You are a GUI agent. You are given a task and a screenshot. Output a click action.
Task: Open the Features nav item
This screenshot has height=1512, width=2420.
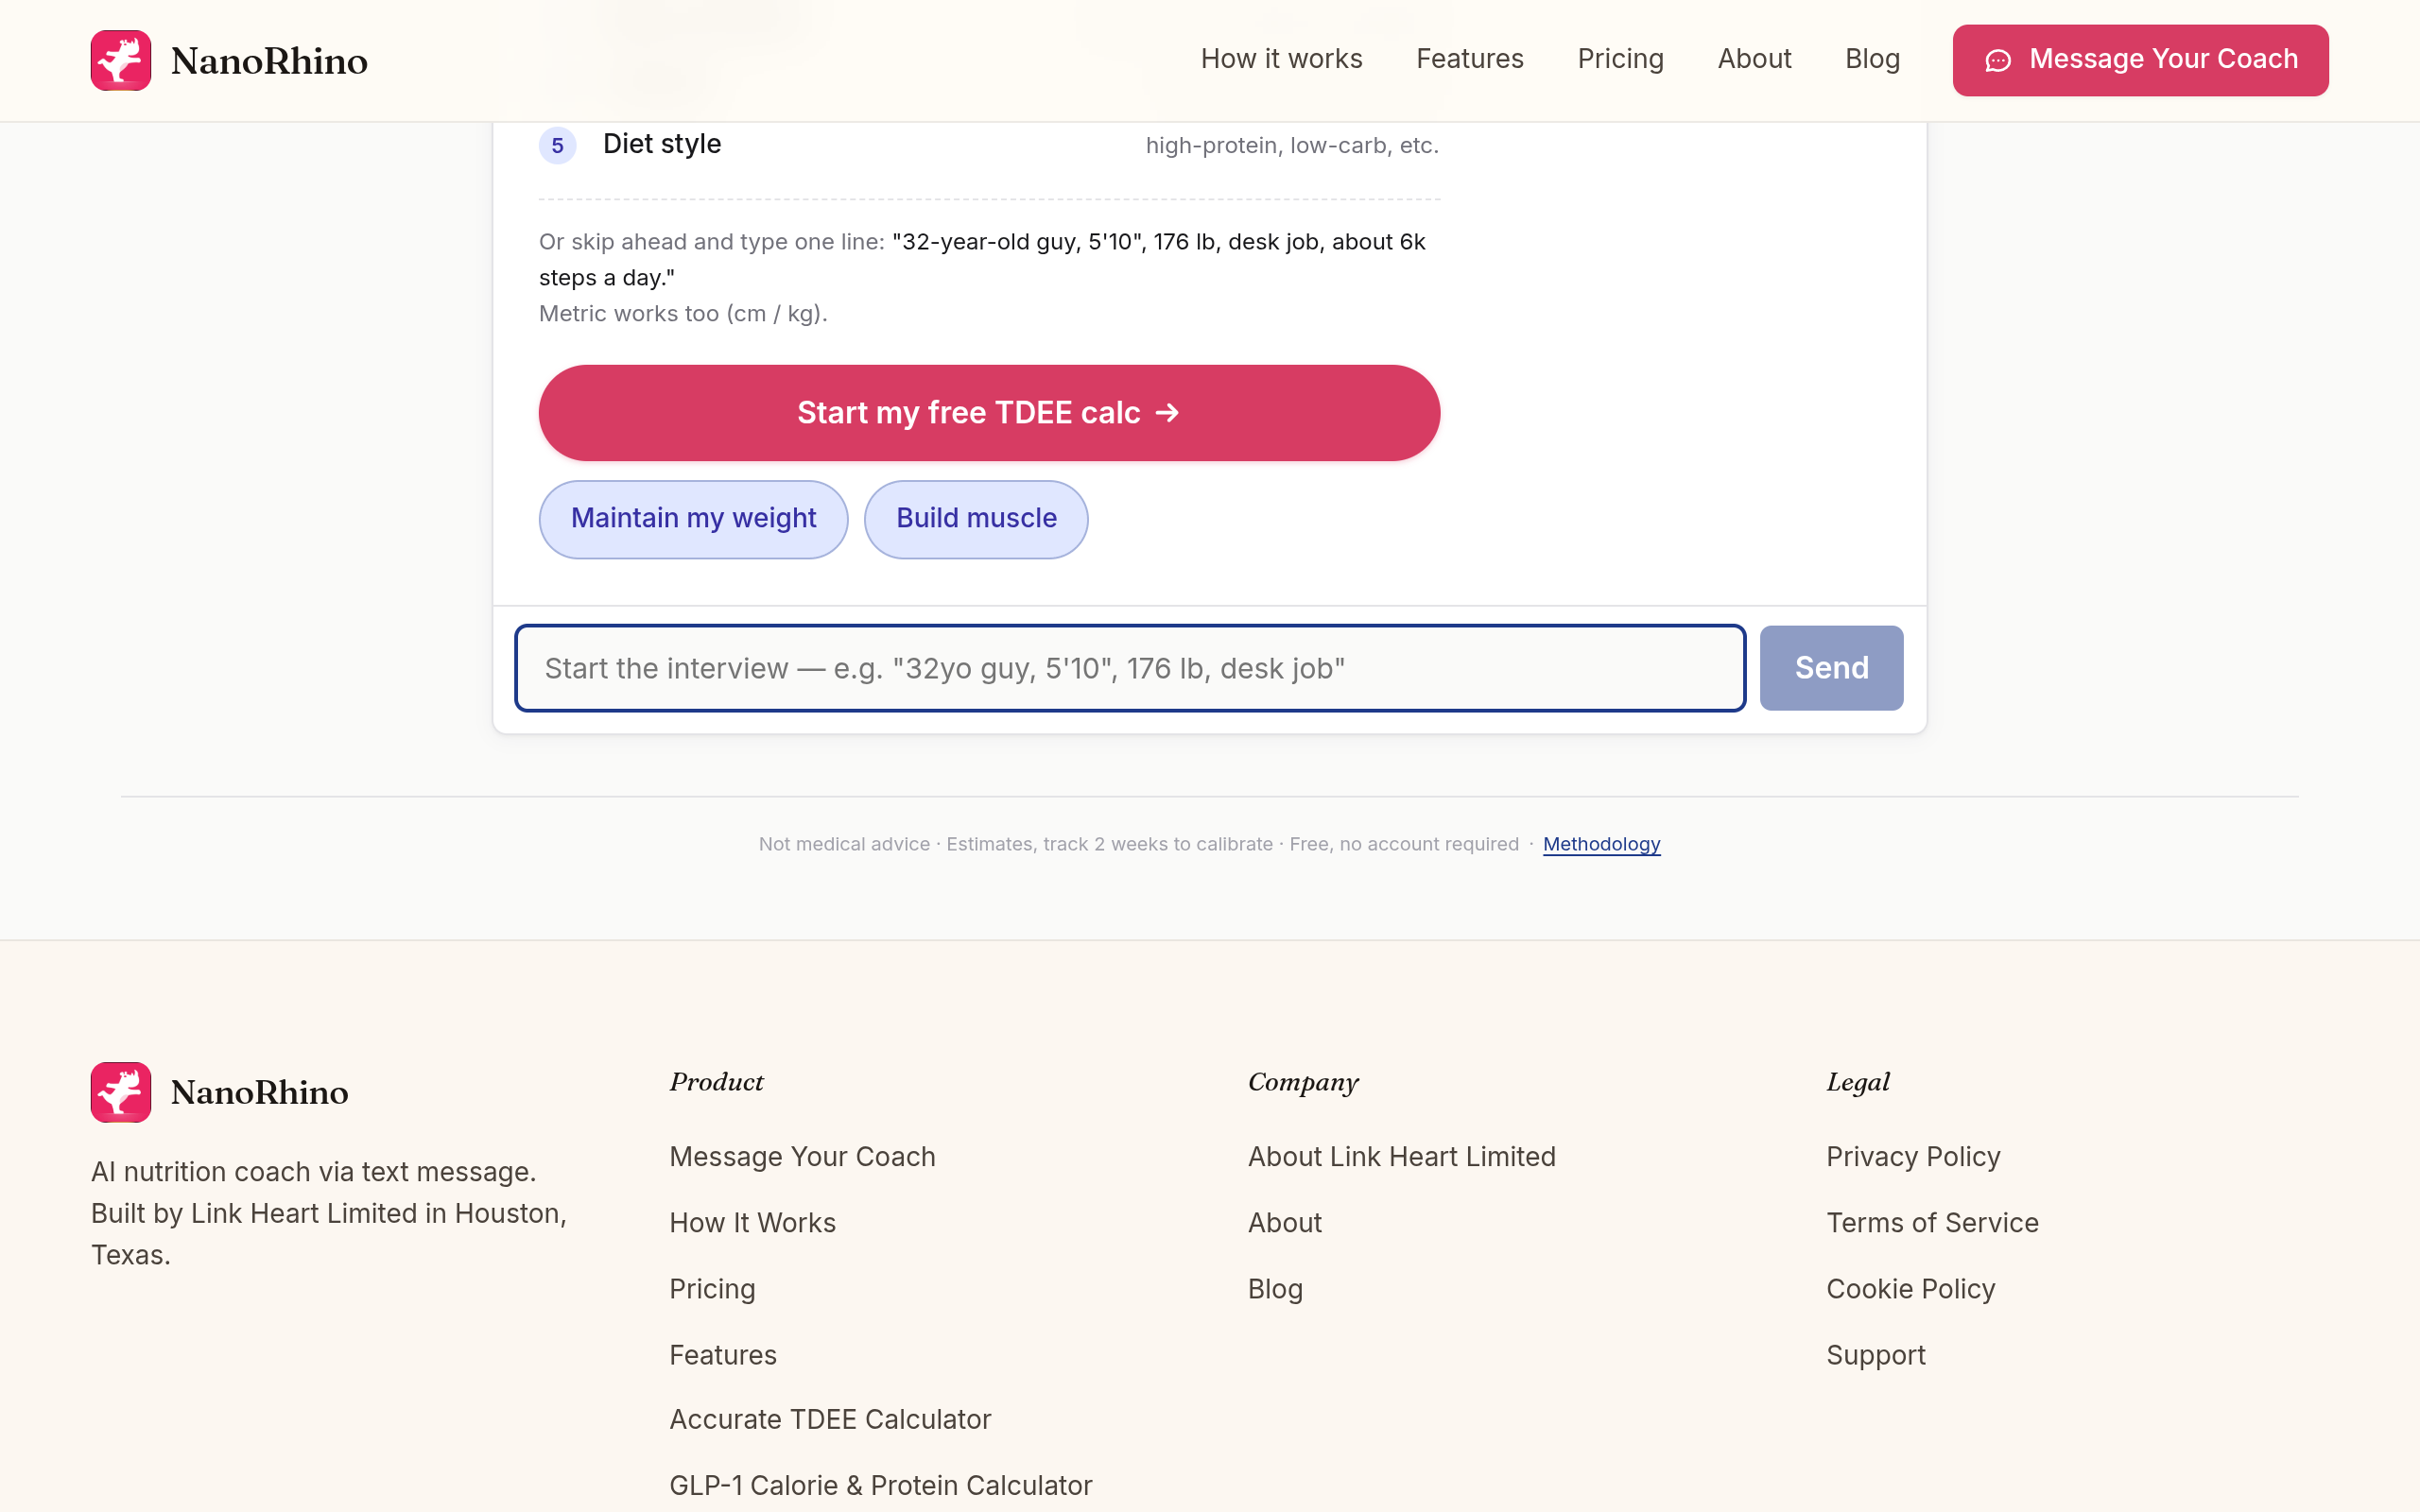pos(1469,59)
